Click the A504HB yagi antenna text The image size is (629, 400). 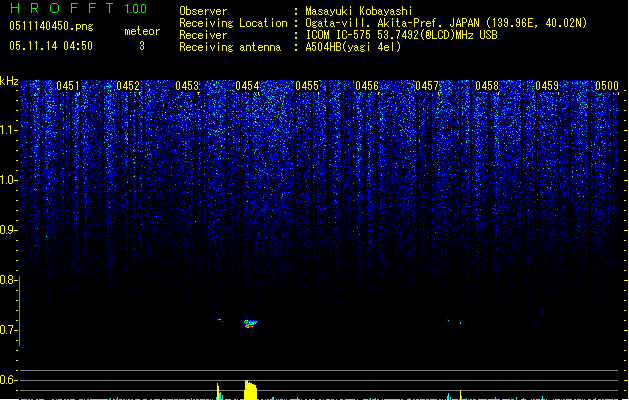tap(353, 47)
